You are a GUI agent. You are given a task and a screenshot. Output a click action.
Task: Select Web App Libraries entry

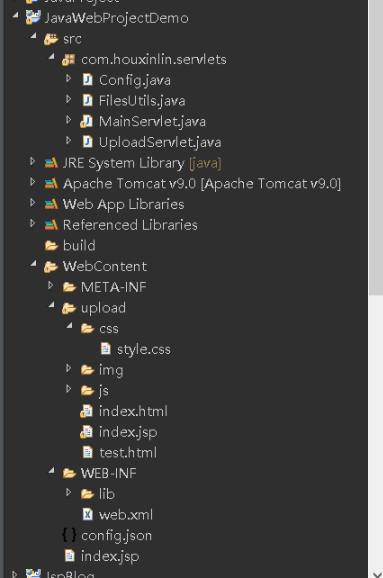(x=123, y=204)
